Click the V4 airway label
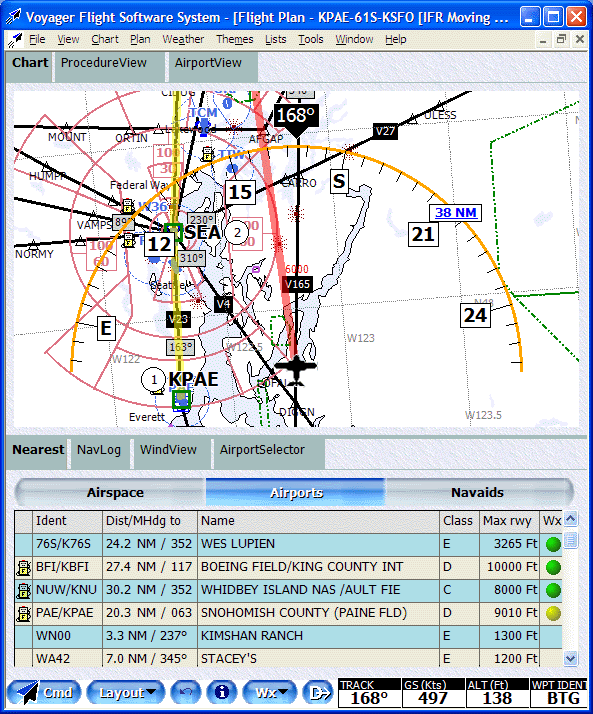 (223, 305)
